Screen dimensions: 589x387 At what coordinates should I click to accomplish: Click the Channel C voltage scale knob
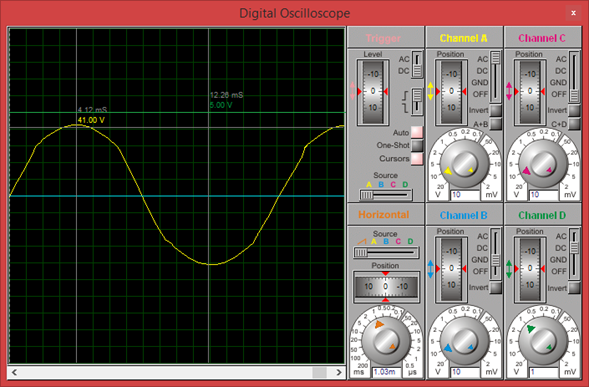pyautogui.click(x=543, y=164)
